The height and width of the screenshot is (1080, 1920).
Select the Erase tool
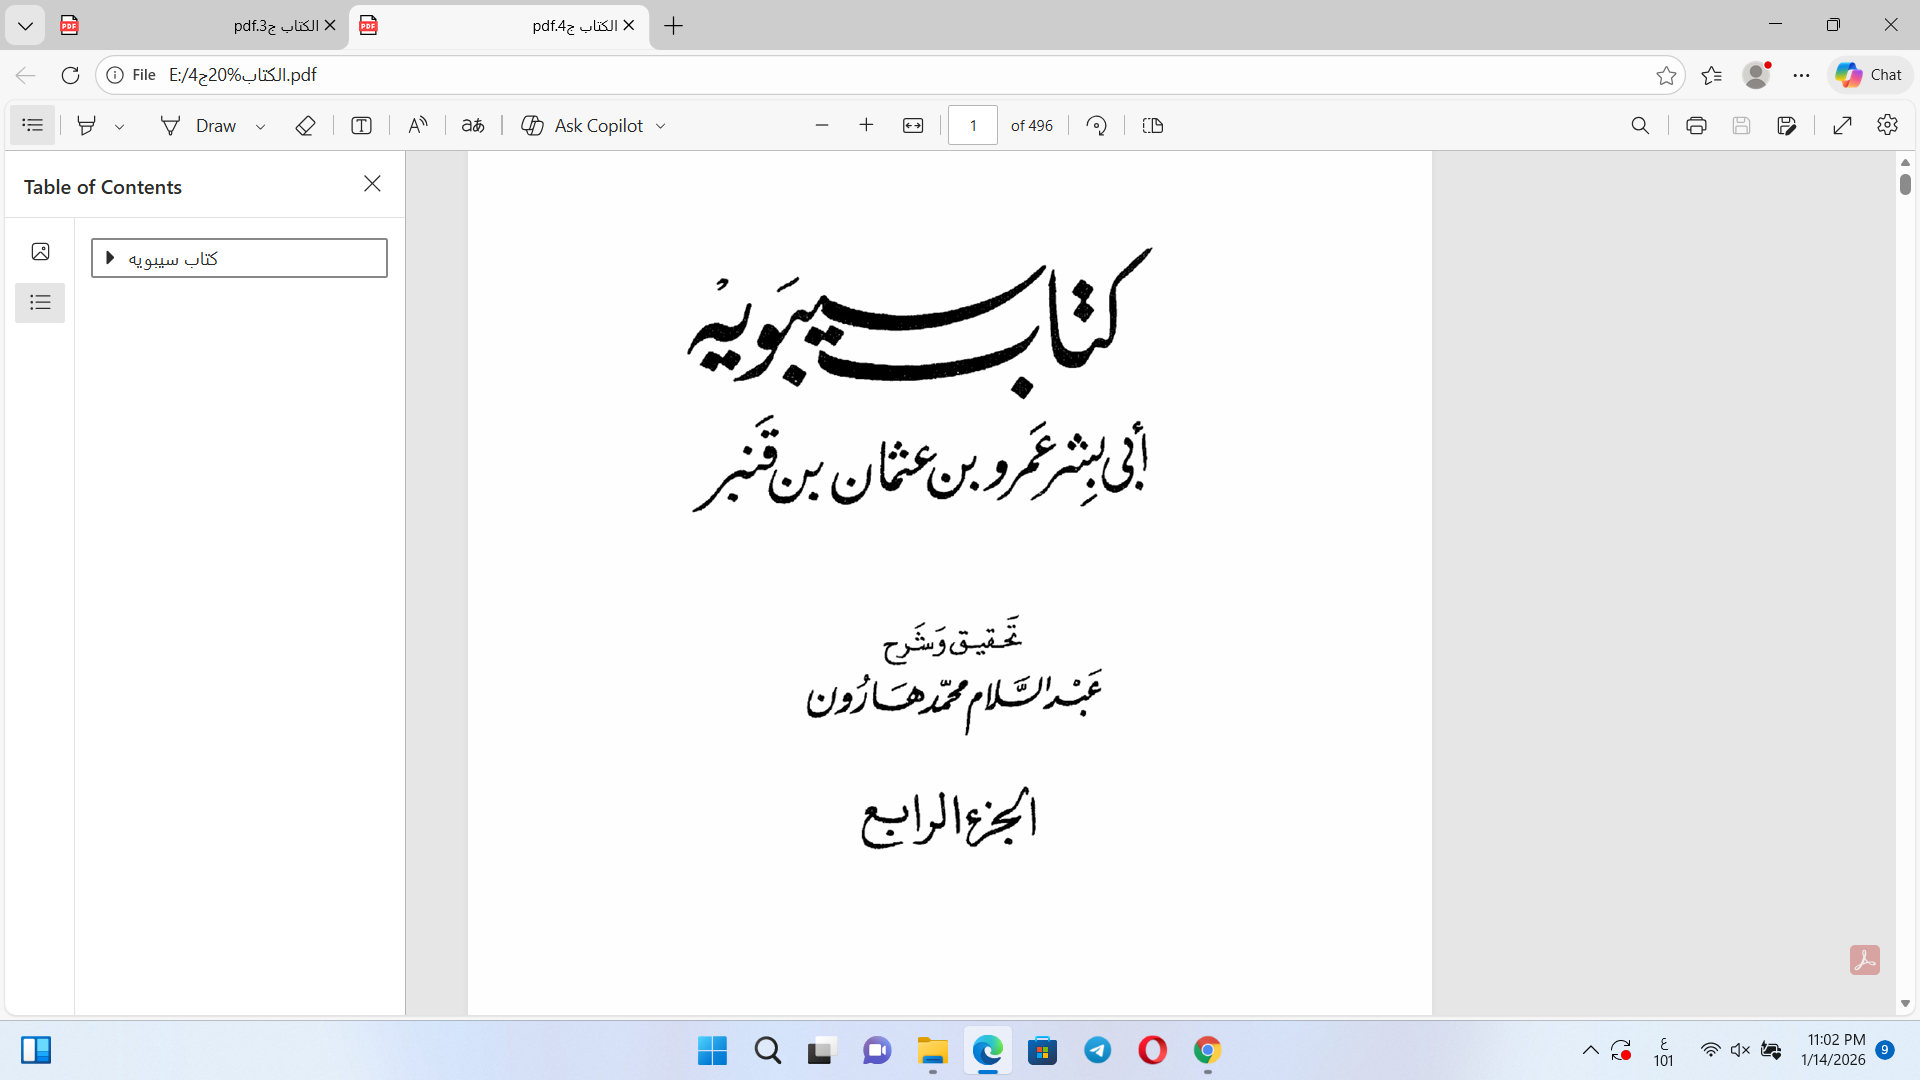pos(306,125)
